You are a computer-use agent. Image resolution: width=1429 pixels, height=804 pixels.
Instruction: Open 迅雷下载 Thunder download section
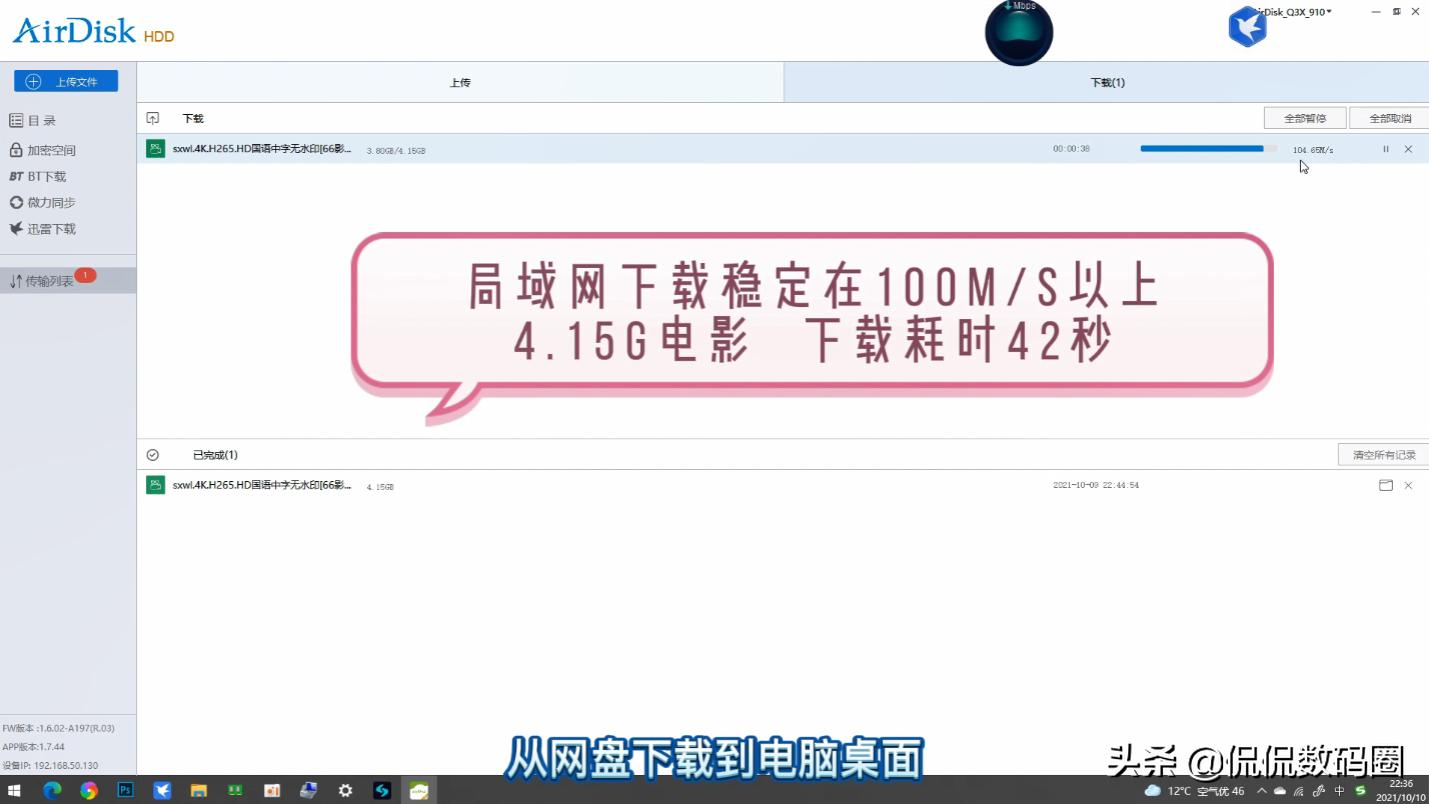tap(52, 228)
